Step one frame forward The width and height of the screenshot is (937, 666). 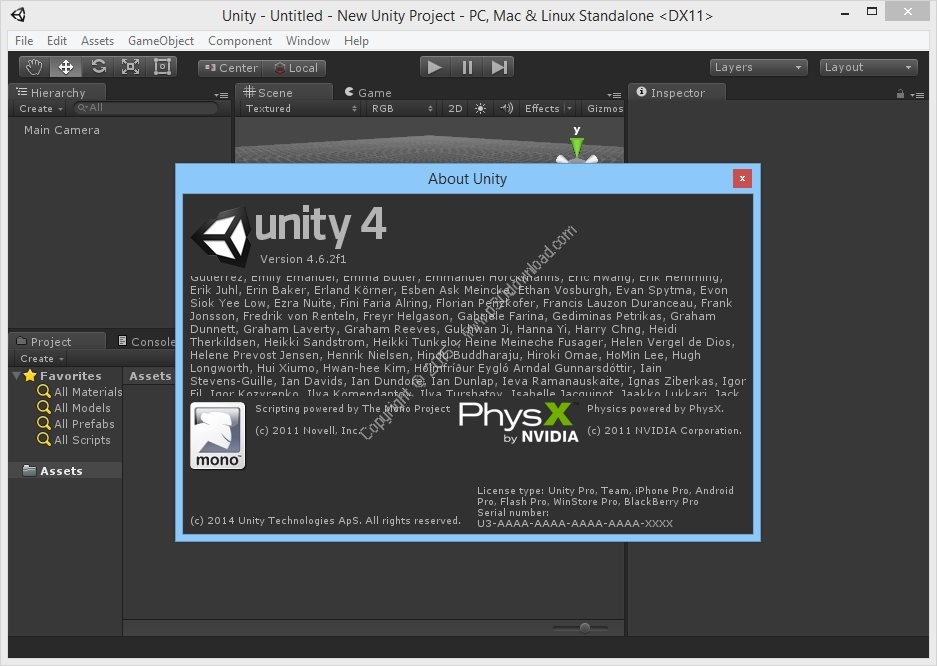[498, 67]
